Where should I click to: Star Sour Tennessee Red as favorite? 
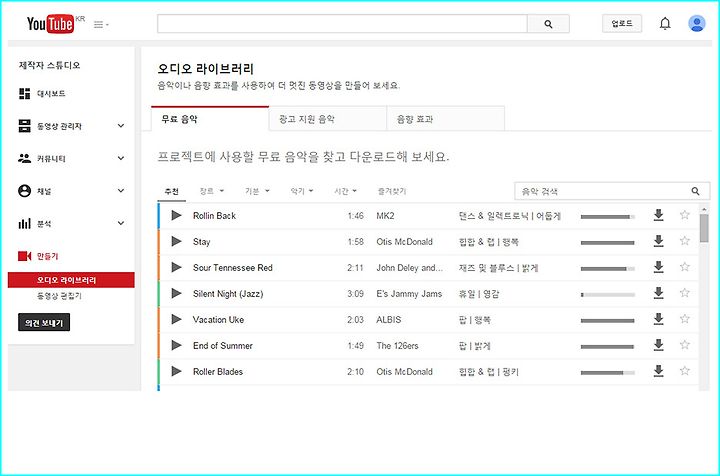tap(685, 267)
